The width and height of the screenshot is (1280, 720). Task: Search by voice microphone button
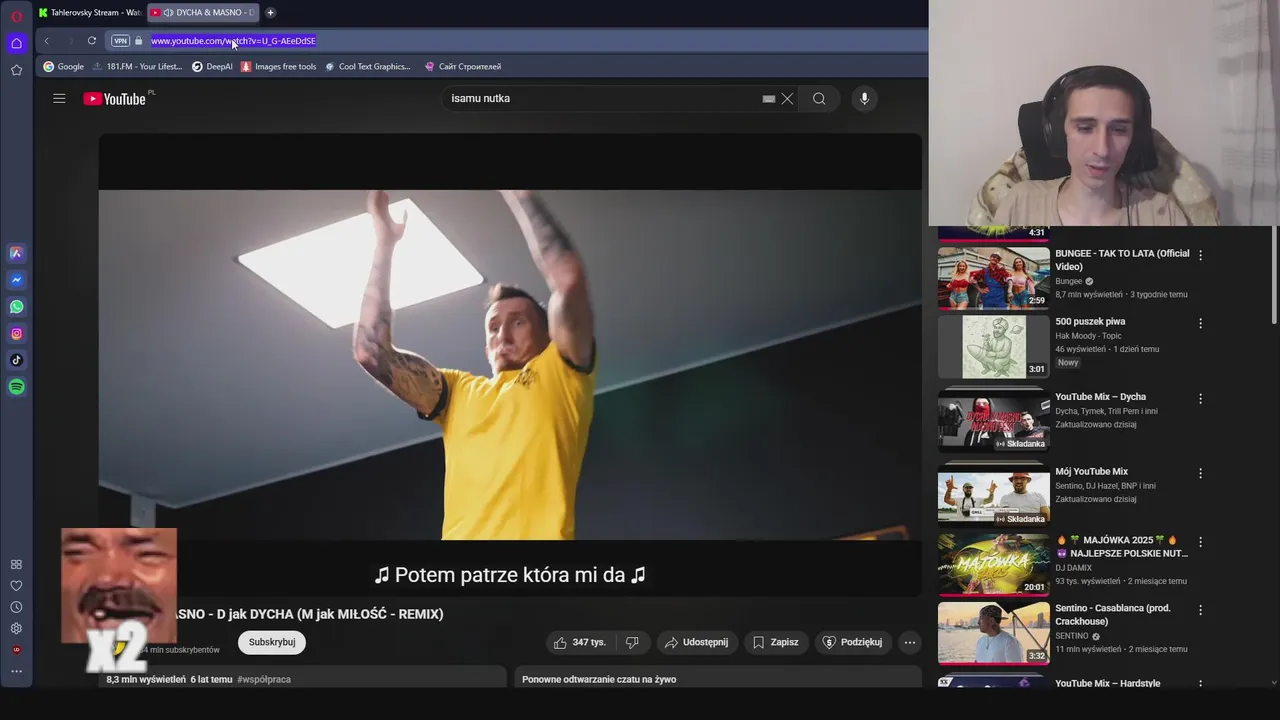864,98
